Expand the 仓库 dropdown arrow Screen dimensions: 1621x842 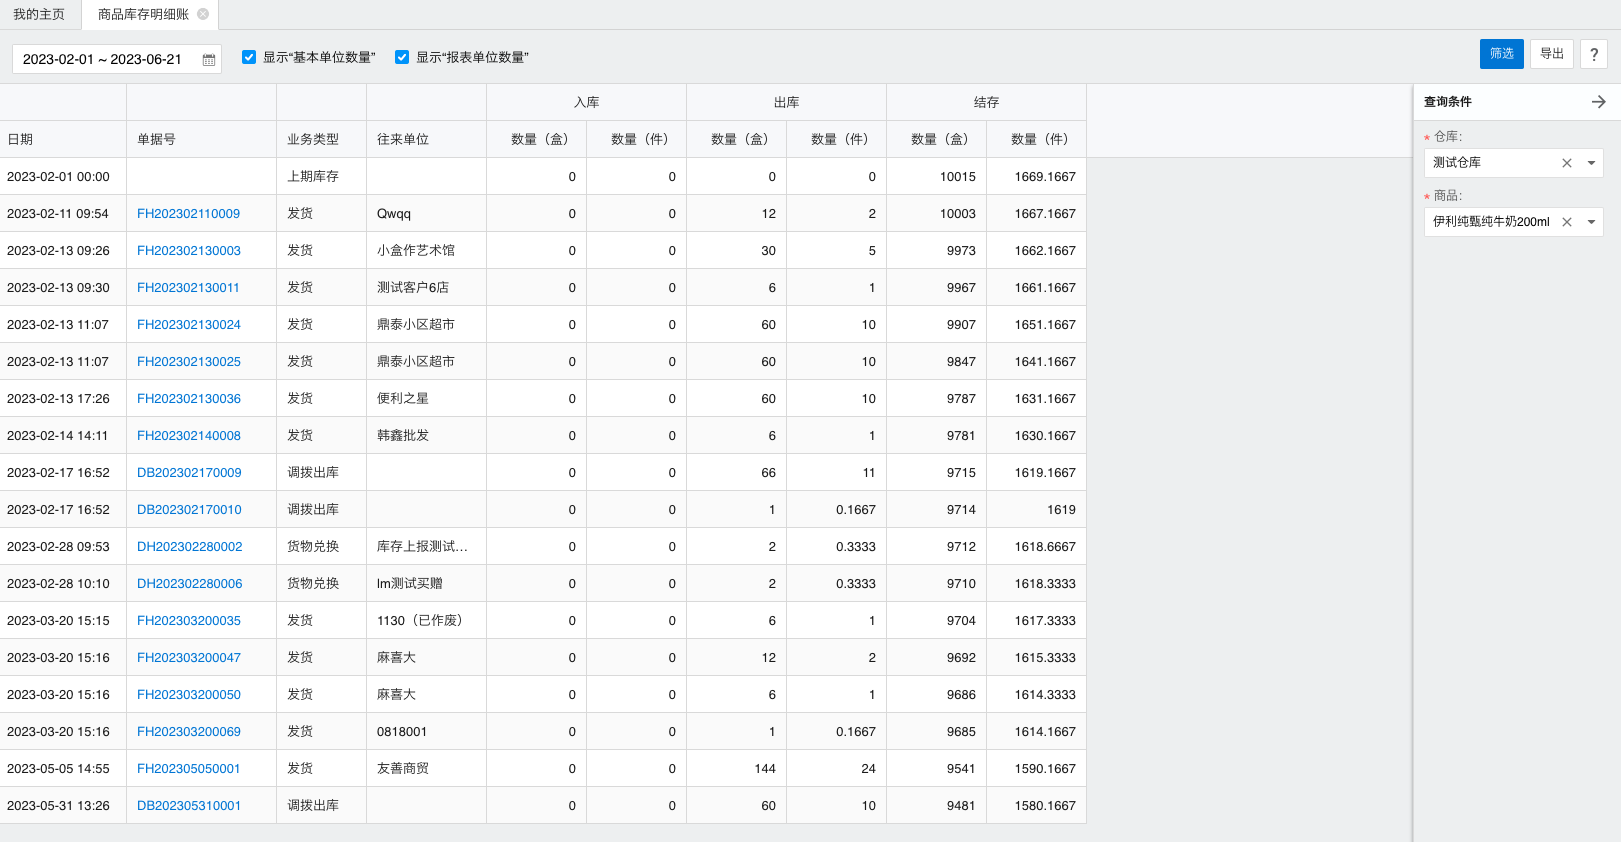[x=1591, y=163]
